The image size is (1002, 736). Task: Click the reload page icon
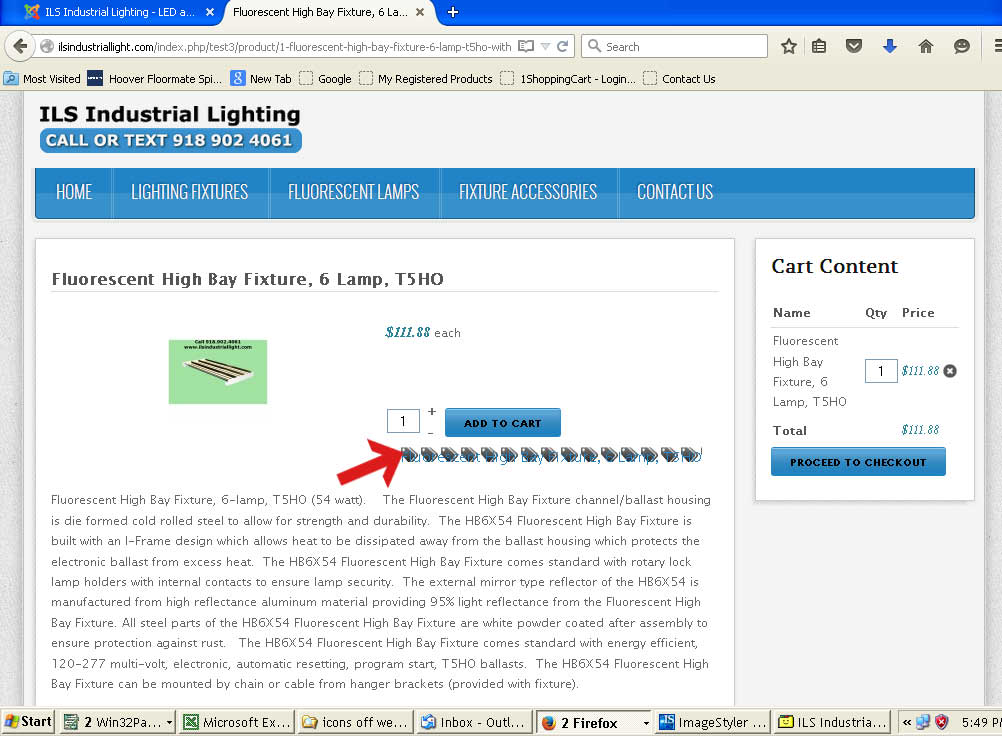[562, 47]
